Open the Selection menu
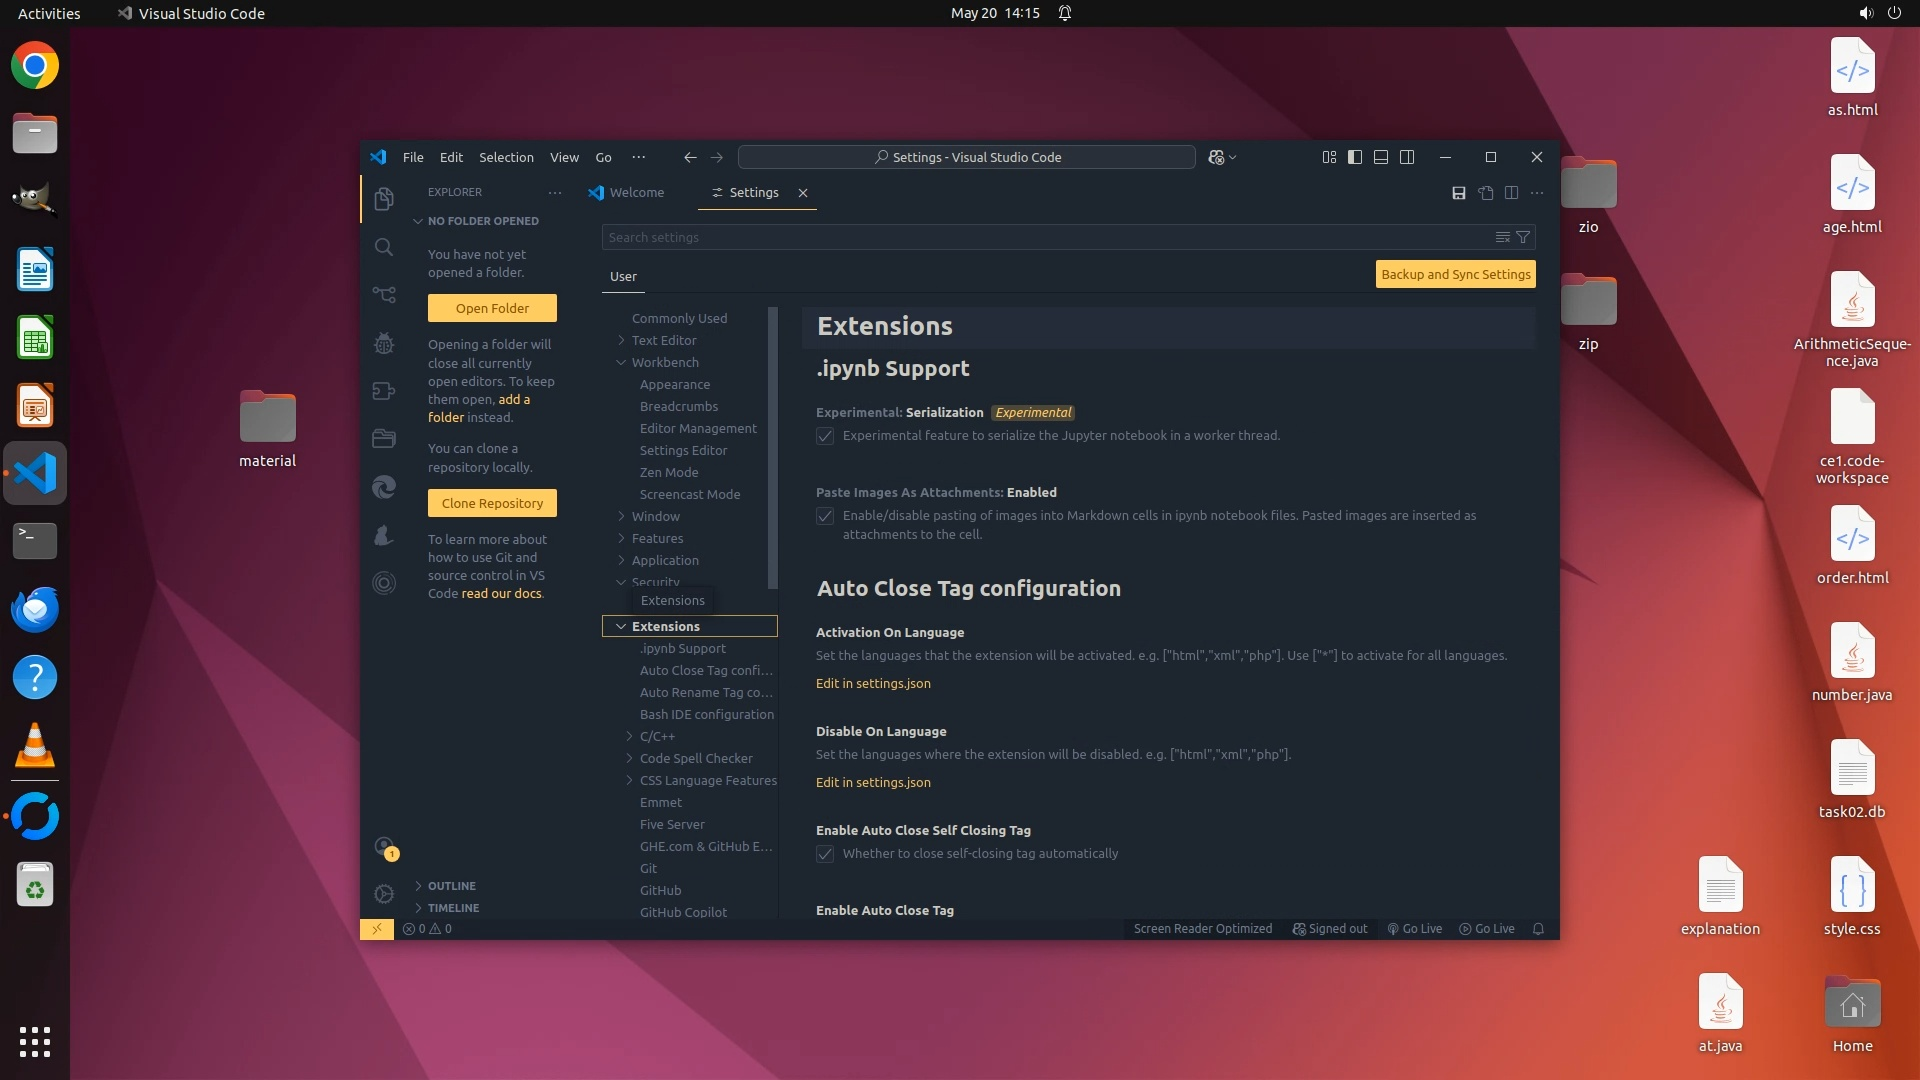Screen dimensions: 1920x1080 click(x=506, y=157)
